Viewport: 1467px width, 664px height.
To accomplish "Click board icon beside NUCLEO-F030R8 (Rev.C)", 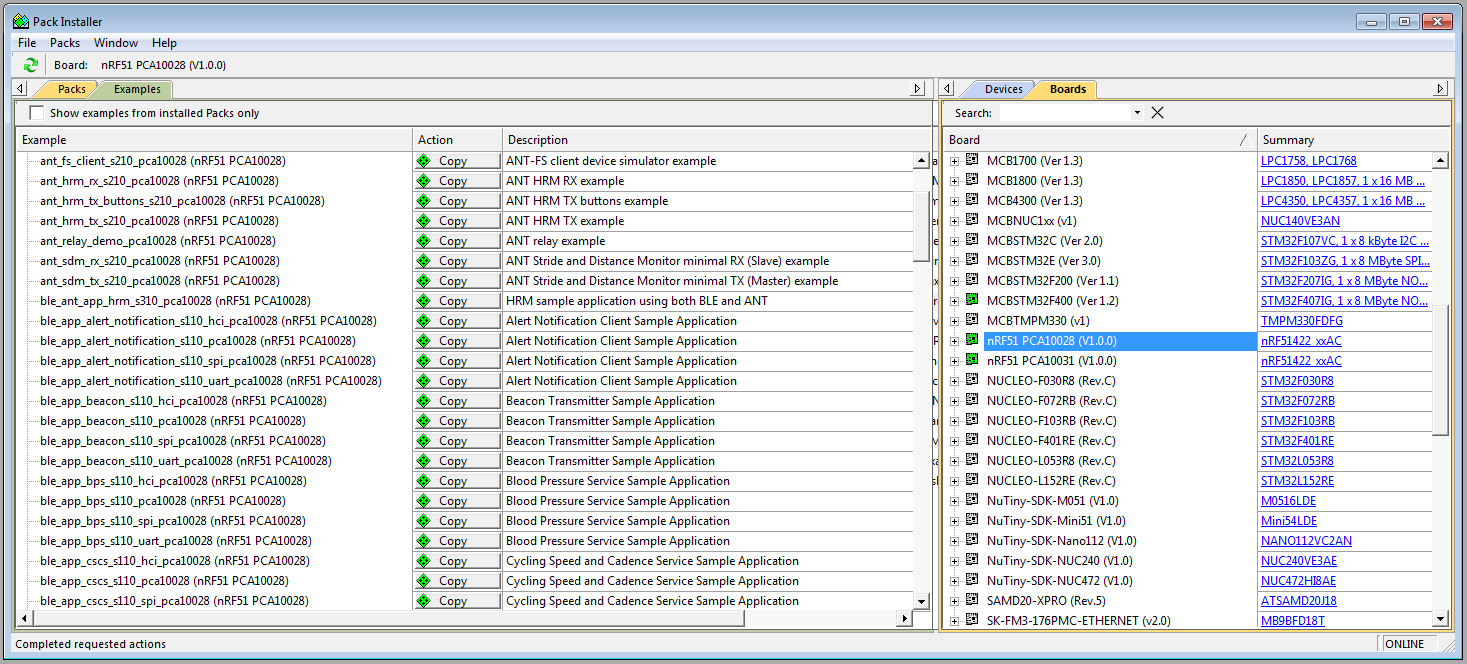I will point(972,380).
